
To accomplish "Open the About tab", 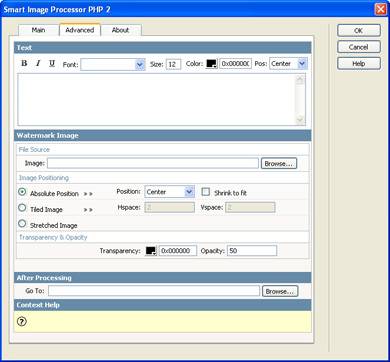I will (x=120, y=30).
